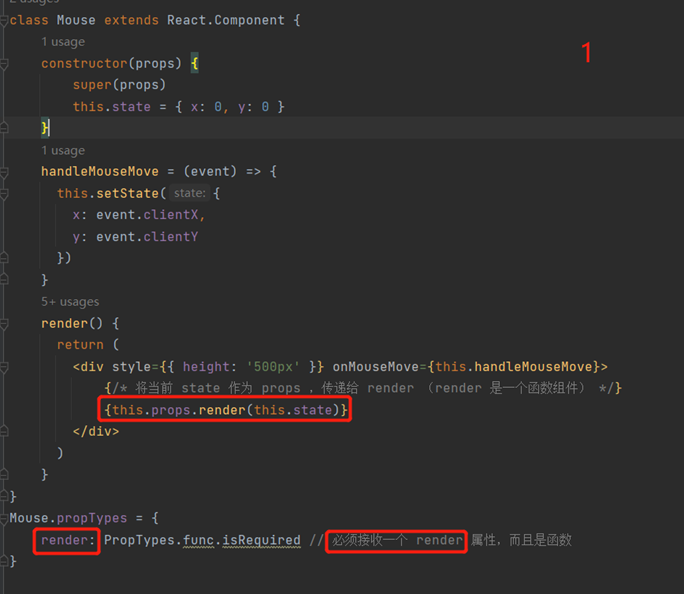
Task: Place cursor on 'class' keyword
Action: pyautogui.click(x=29, y=20)
